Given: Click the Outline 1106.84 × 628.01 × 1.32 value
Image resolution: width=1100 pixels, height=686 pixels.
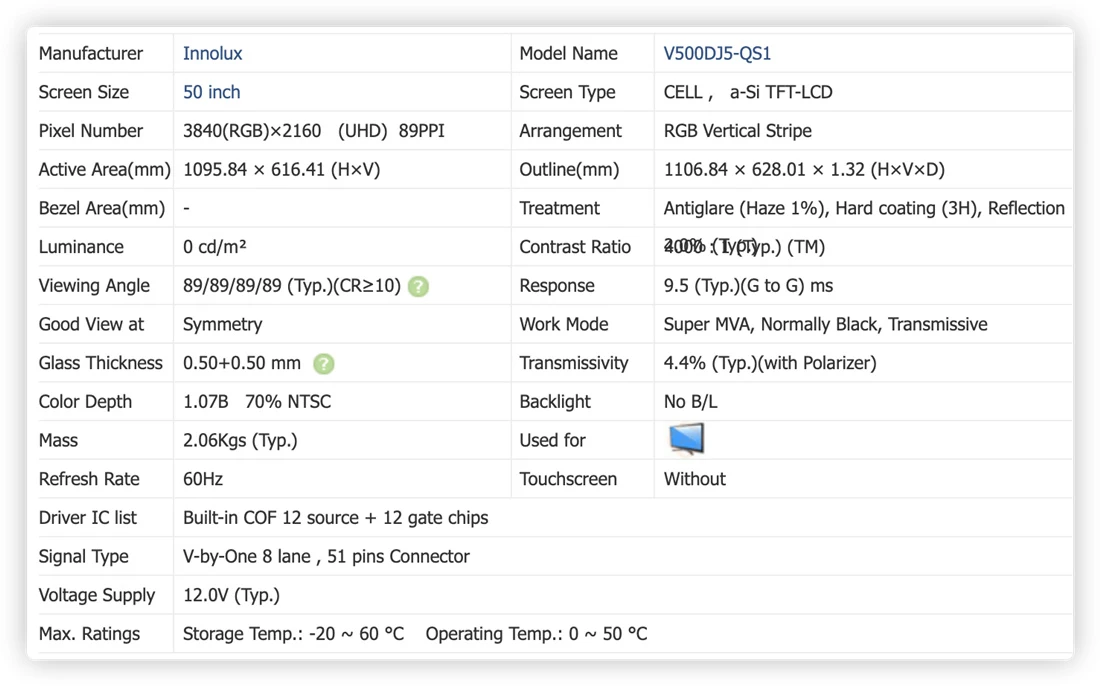Looking at the screenshot, I should 804,170.
